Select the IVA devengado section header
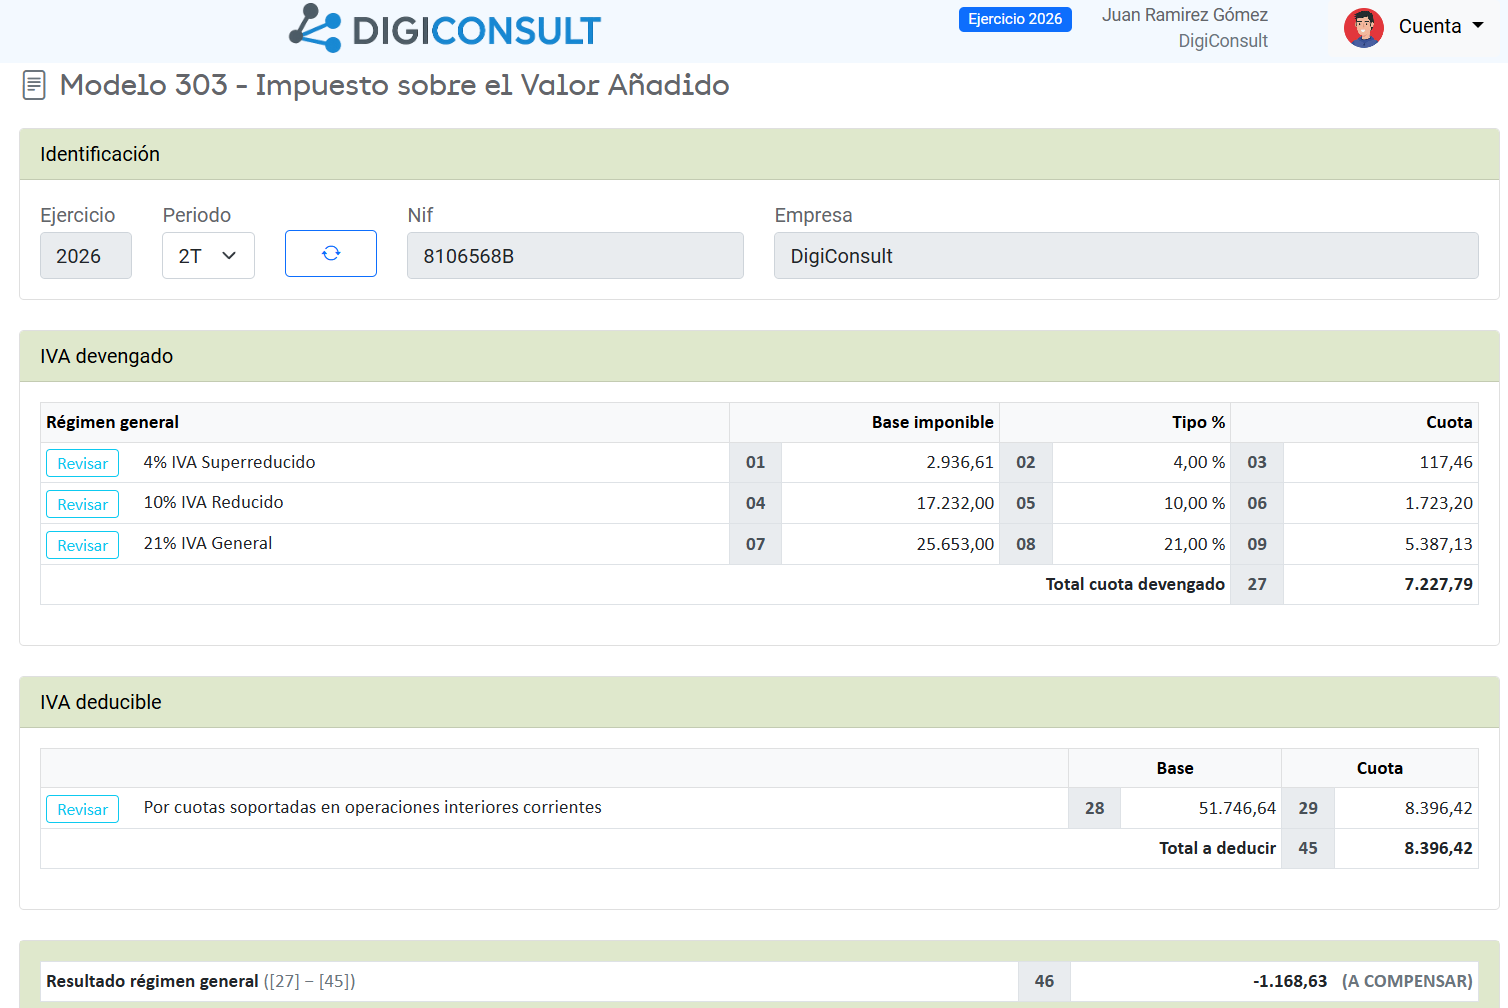Screen dimensions: 1508x1008 pos(759,356)
